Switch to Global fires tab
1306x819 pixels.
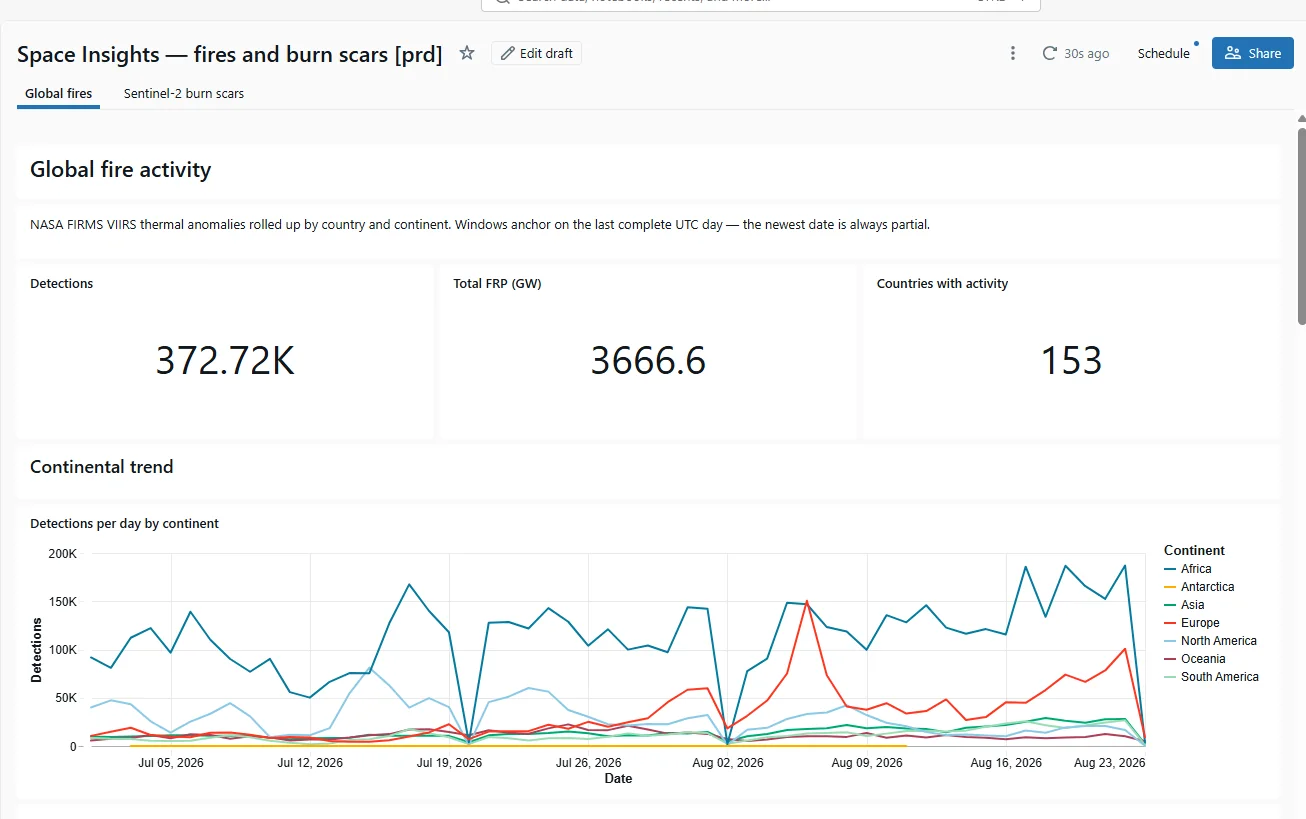tap(59, 93)
